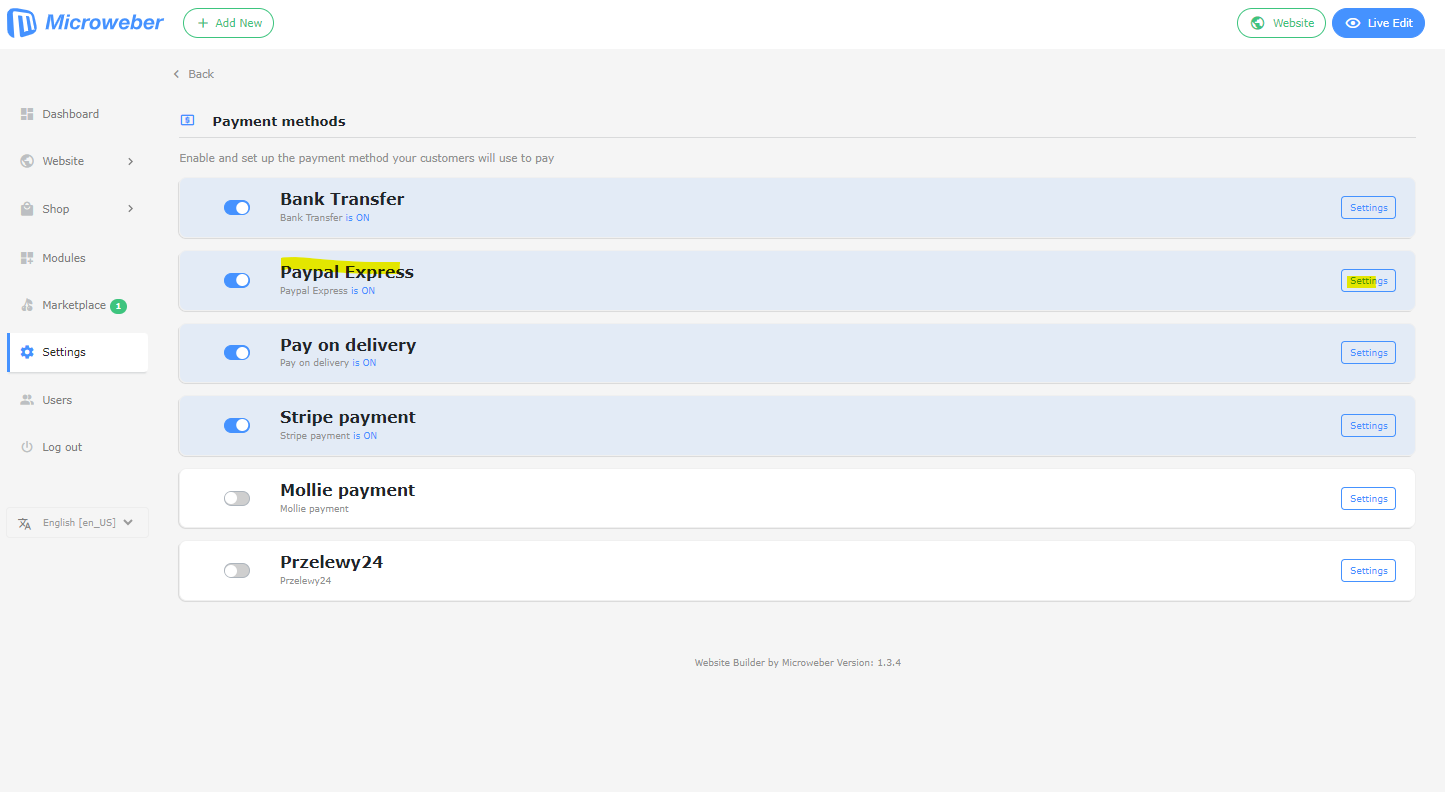Image resolution: width=1445 pixels, height=792 pixels.
Task: Click the Payment methods dollar icon
Action: [x=187, y=121]
